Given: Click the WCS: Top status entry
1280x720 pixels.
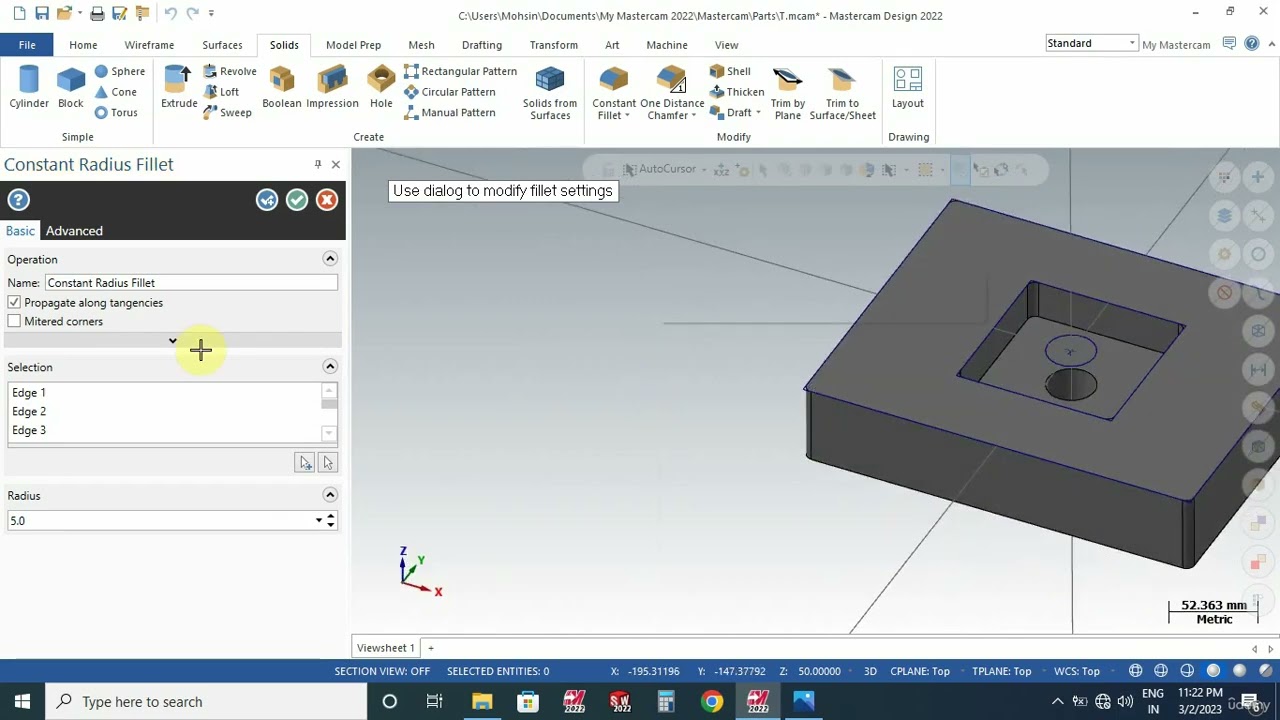Looking at the screenshot, I should pos(1077,671).
